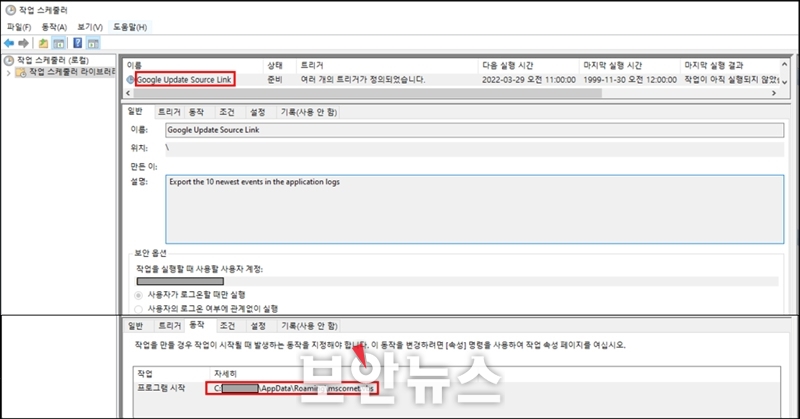The height and width of the screenshot is (419, 800).
Task: Select 작업 스케줄러 라이브러리 tree node
Action: (x=72, y=72)
